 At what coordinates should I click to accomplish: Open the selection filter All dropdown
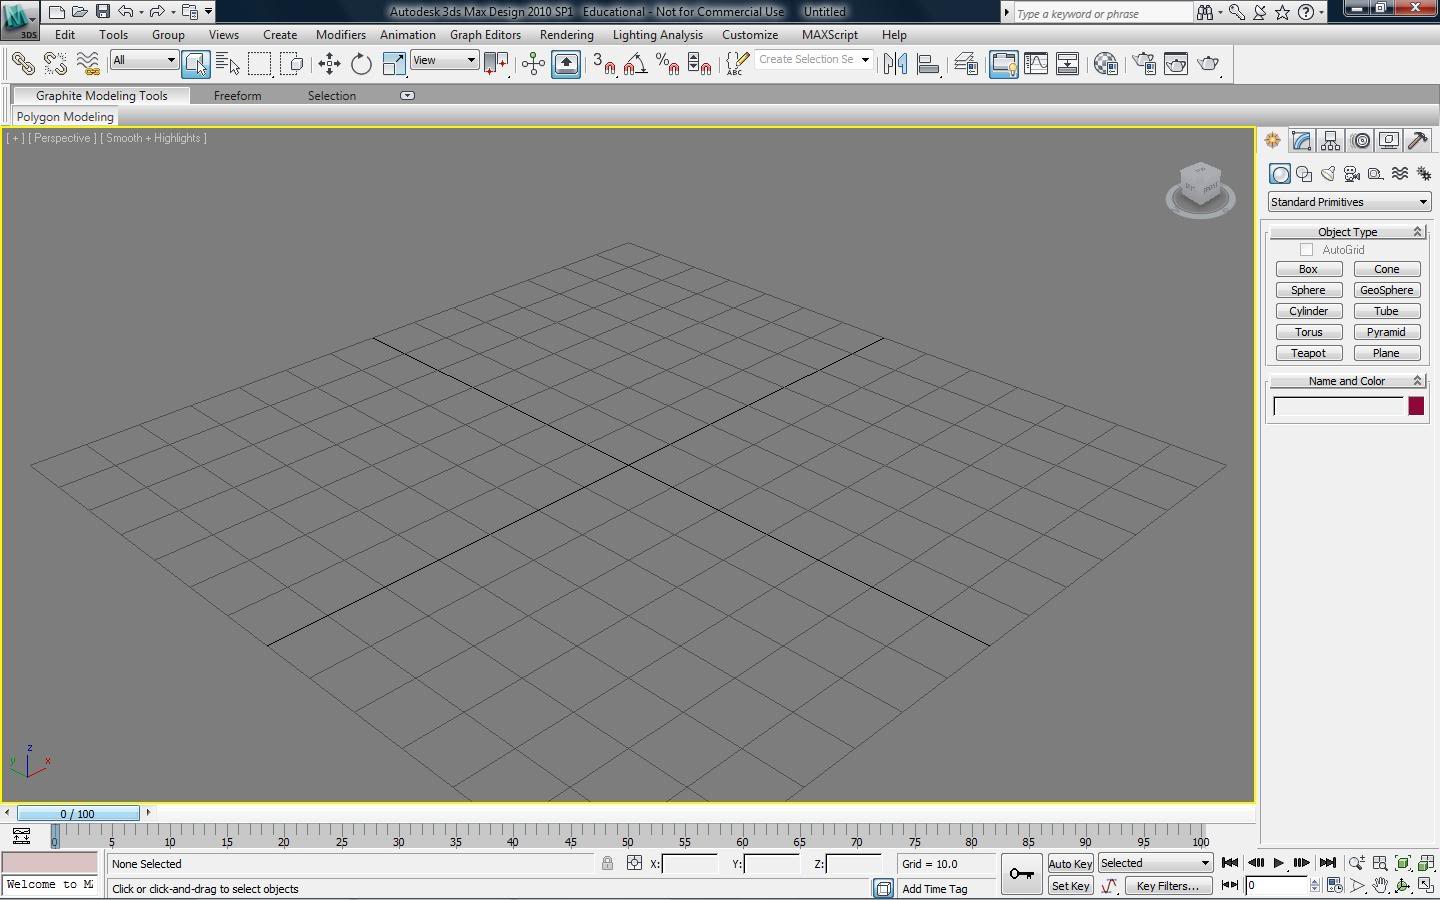tap(144, 60)
